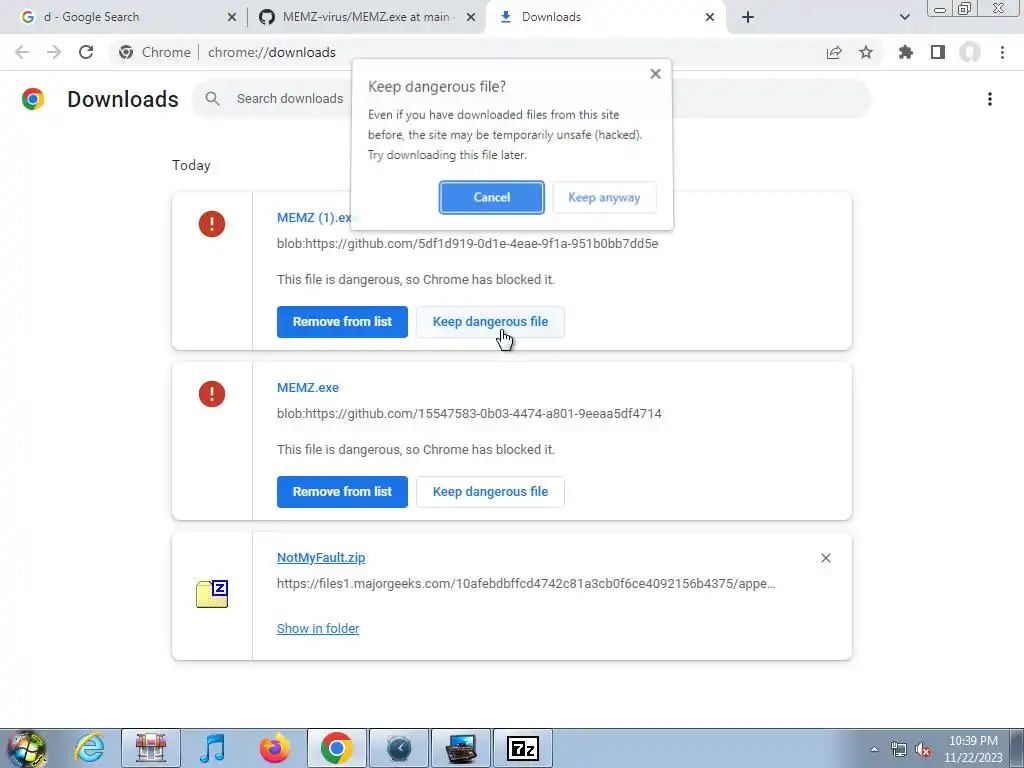Remove MEMZ (1).exe from the list
Viewport: 1024px width, 768px height.
tap(342, 321)
